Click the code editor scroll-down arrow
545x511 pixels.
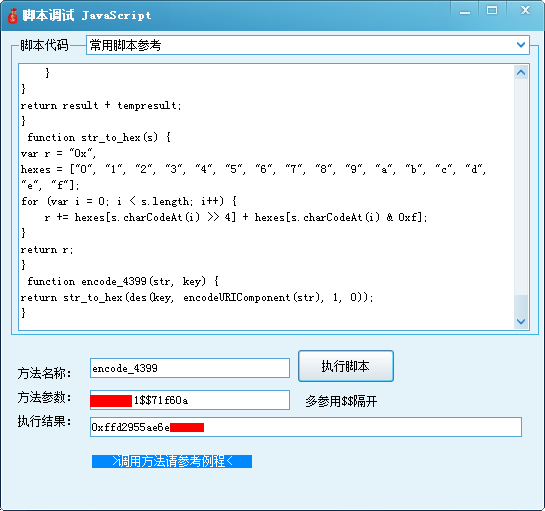(521, 321)
